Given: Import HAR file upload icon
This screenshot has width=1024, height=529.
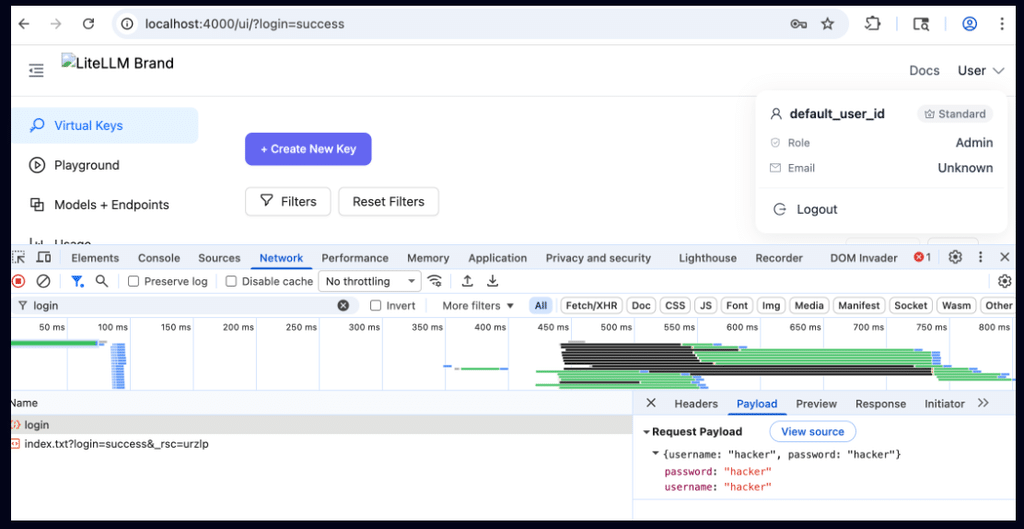Looking at the screenshot, I should coord(467,281).
